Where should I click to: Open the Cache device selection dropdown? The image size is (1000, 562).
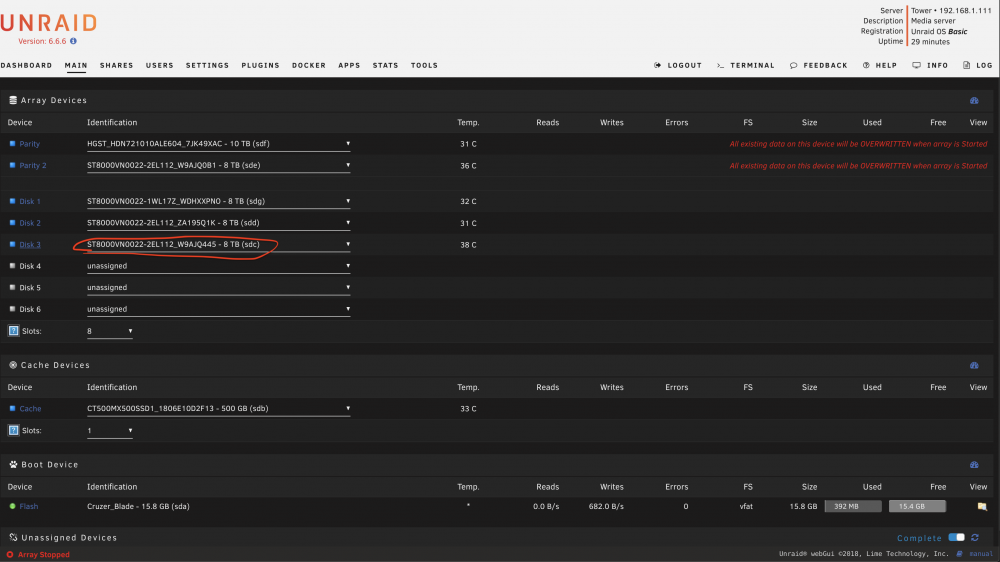pos(218,409)
